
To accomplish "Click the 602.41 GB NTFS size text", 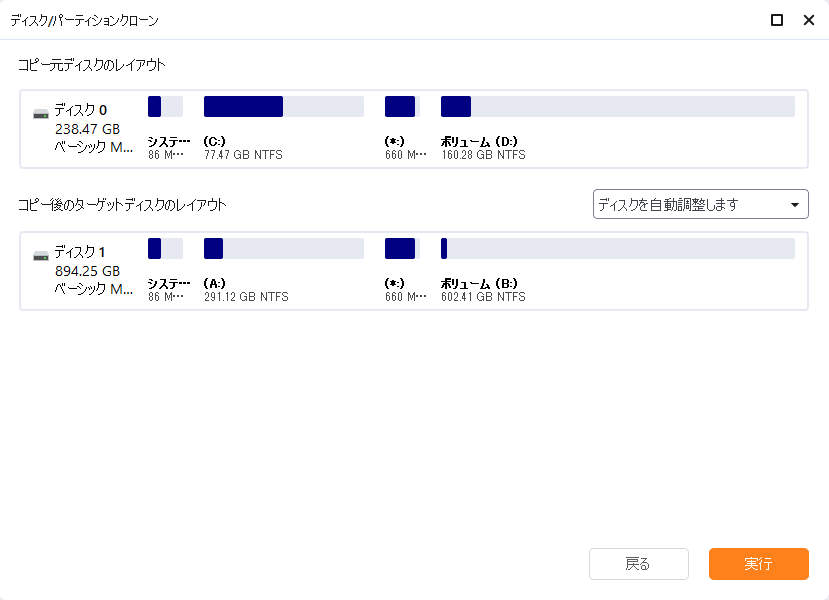I will [483, 297].
